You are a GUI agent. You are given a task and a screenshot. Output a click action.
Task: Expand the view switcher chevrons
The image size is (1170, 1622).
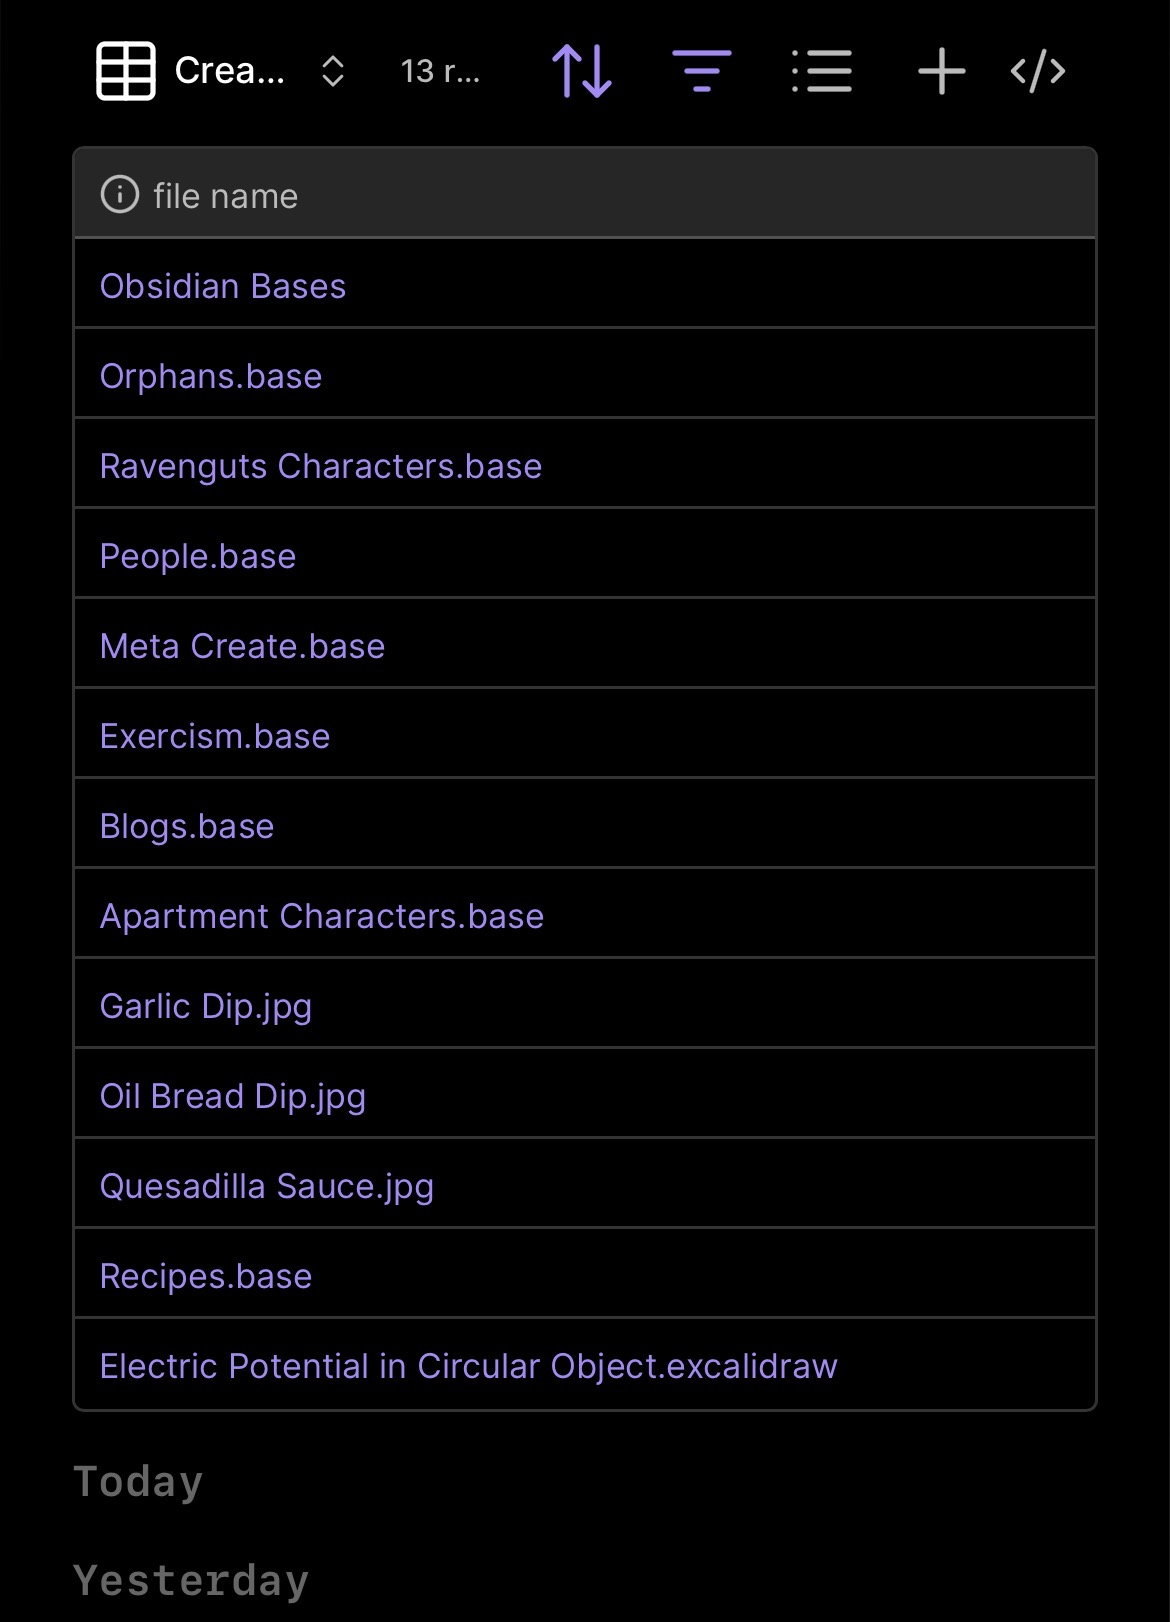[x=333, y=71]
